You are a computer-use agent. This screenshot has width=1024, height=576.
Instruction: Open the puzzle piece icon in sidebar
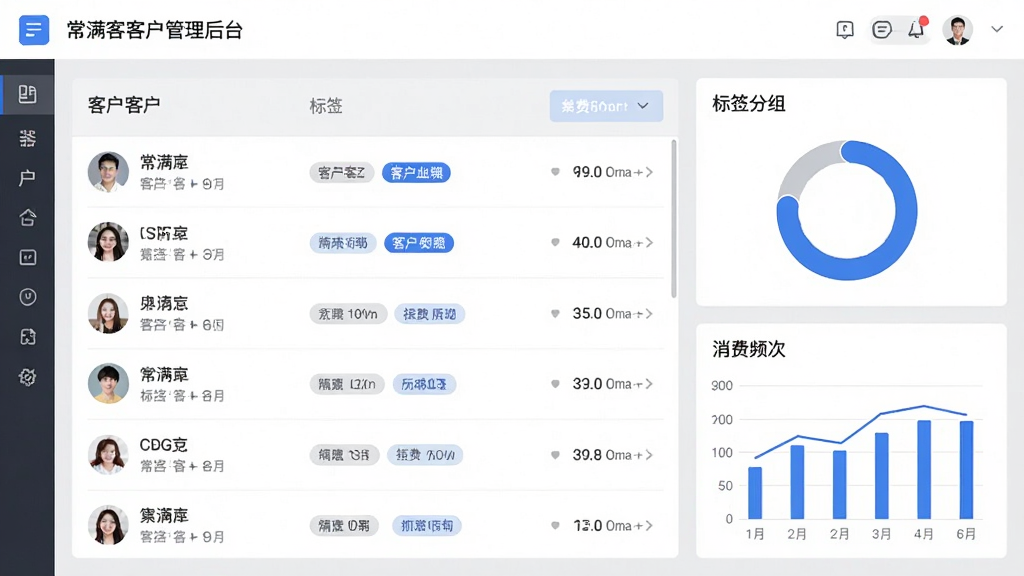(27, 337)
